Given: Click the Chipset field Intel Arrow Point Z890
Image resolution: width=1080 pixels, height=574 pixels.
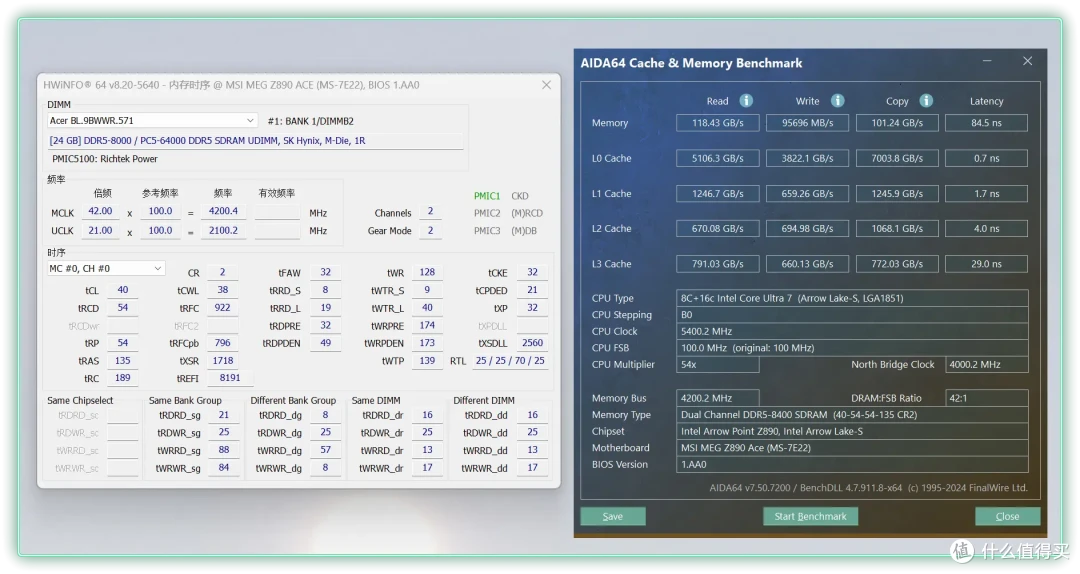Looking at the screenshot, I should [852, 431].
